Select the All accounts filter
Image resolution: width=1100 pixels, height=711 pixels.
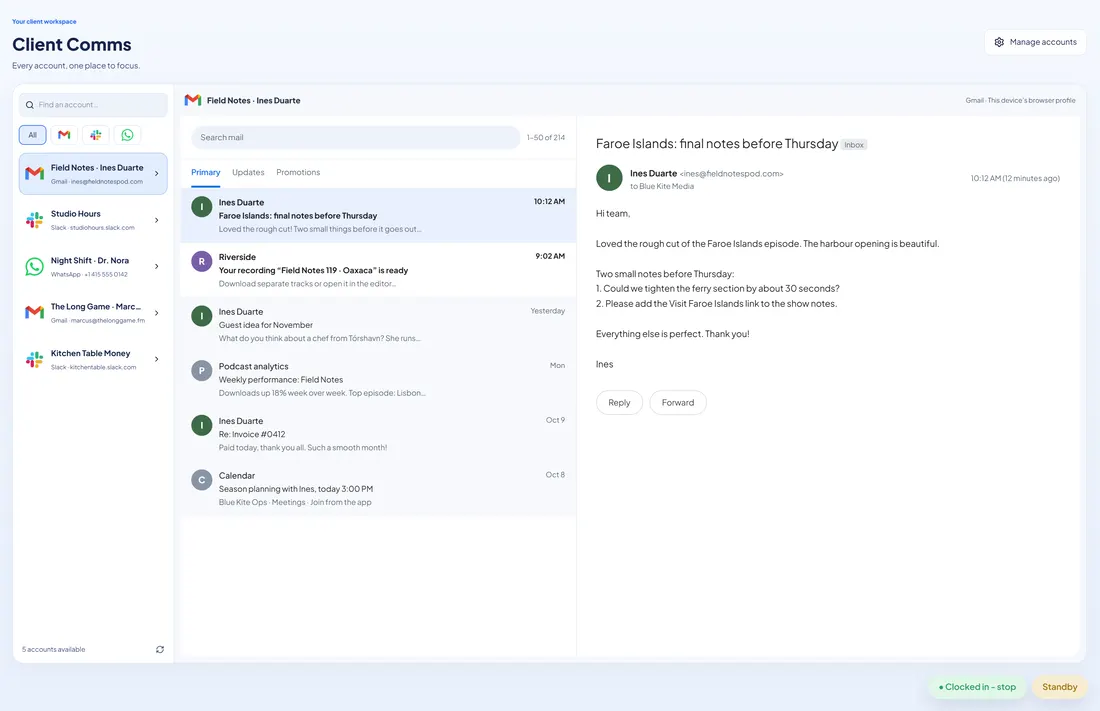point(32,135)
